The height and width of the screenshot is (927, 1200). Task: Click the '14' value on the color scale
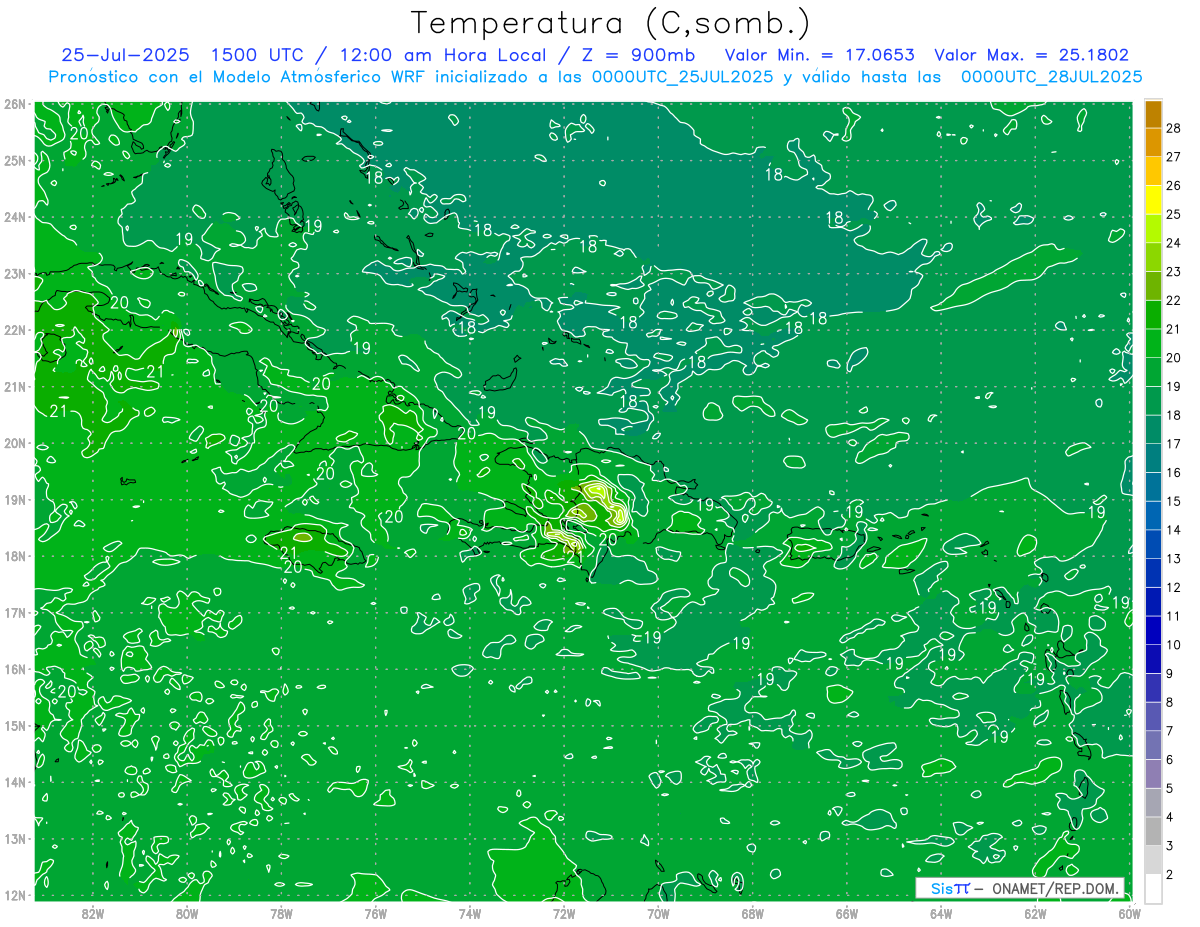pyautogui.click(x=1173, y=530)
